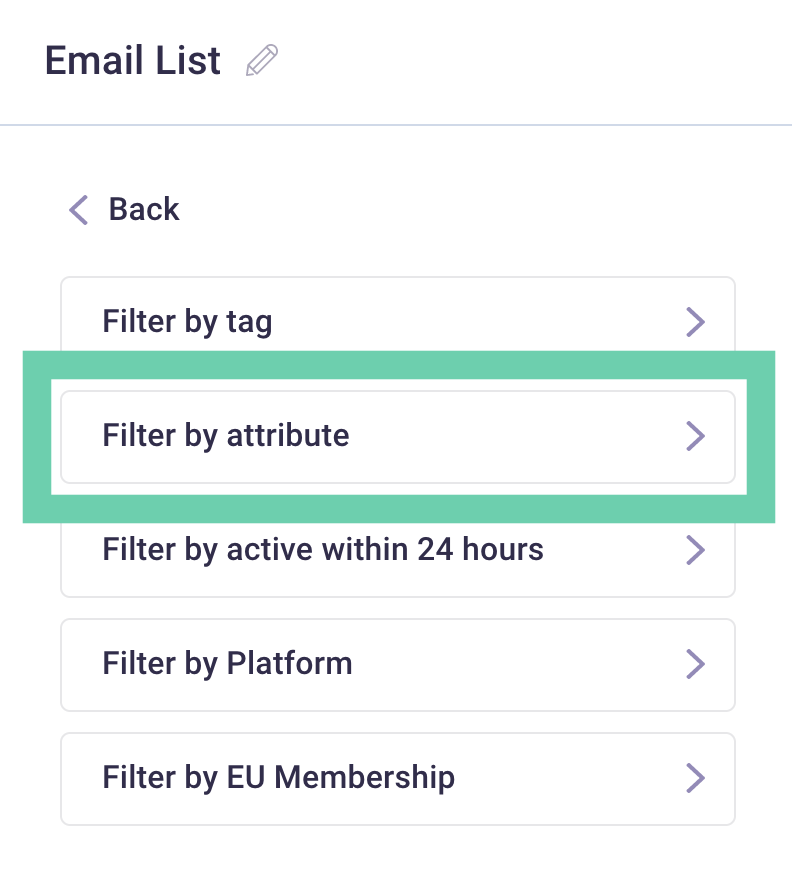Viewport: 792px width, 874px height.
Task: Choose Filter by active within 24 hours text
Action: click(323, 550)
